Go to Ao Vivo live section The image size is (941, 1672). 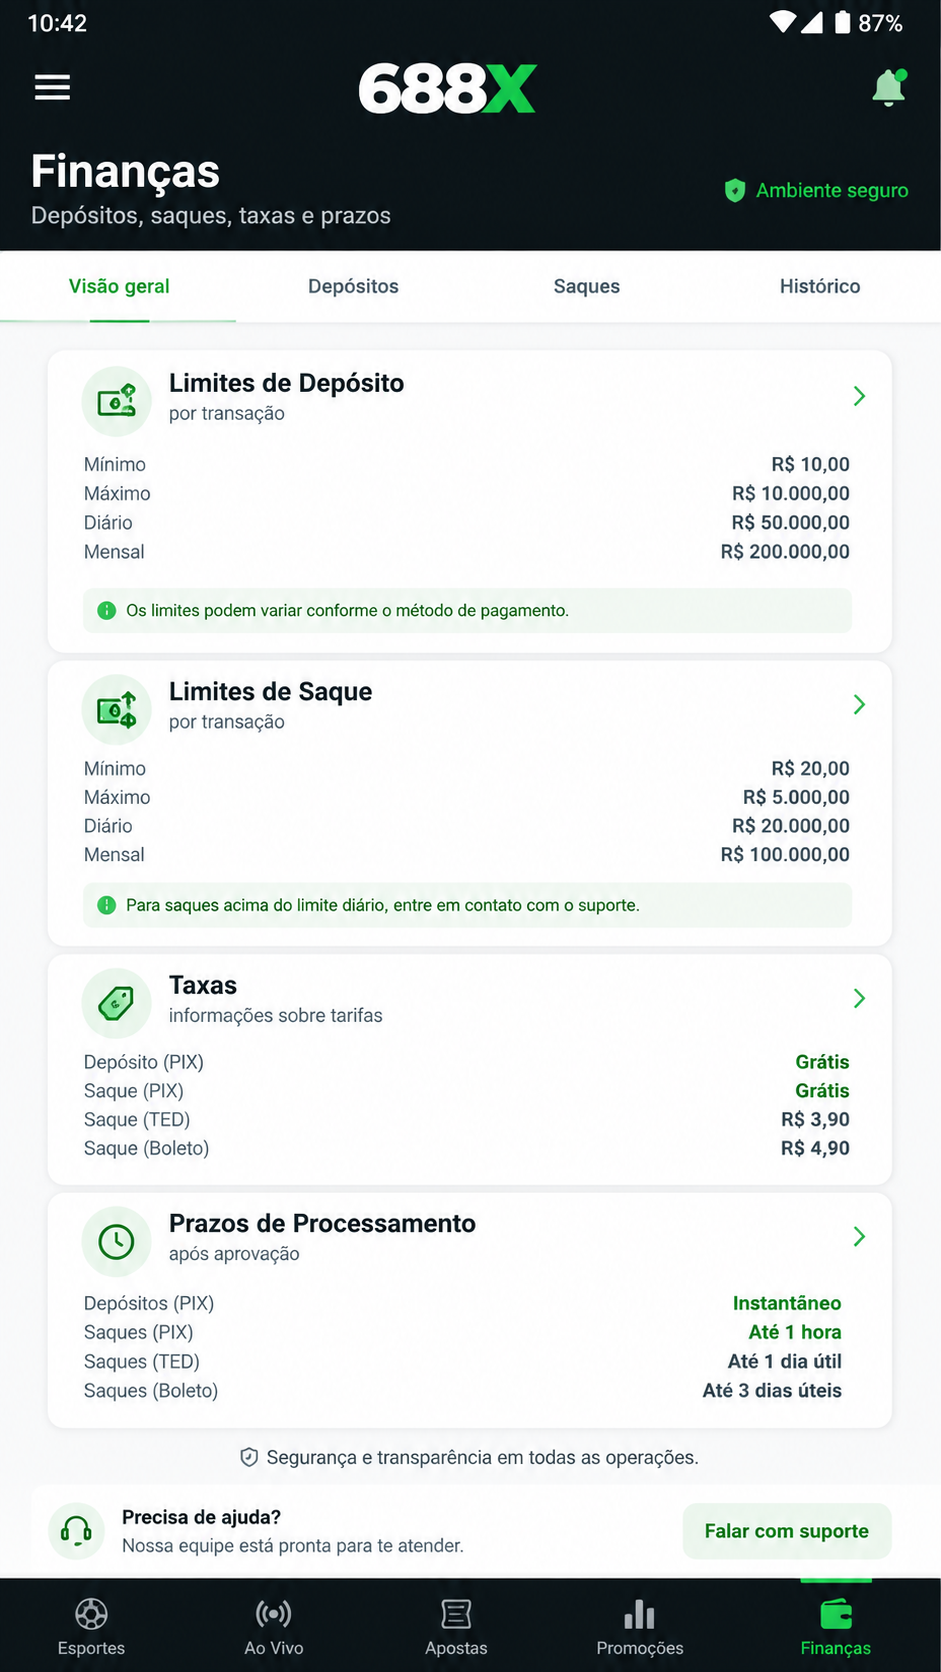274,1626
